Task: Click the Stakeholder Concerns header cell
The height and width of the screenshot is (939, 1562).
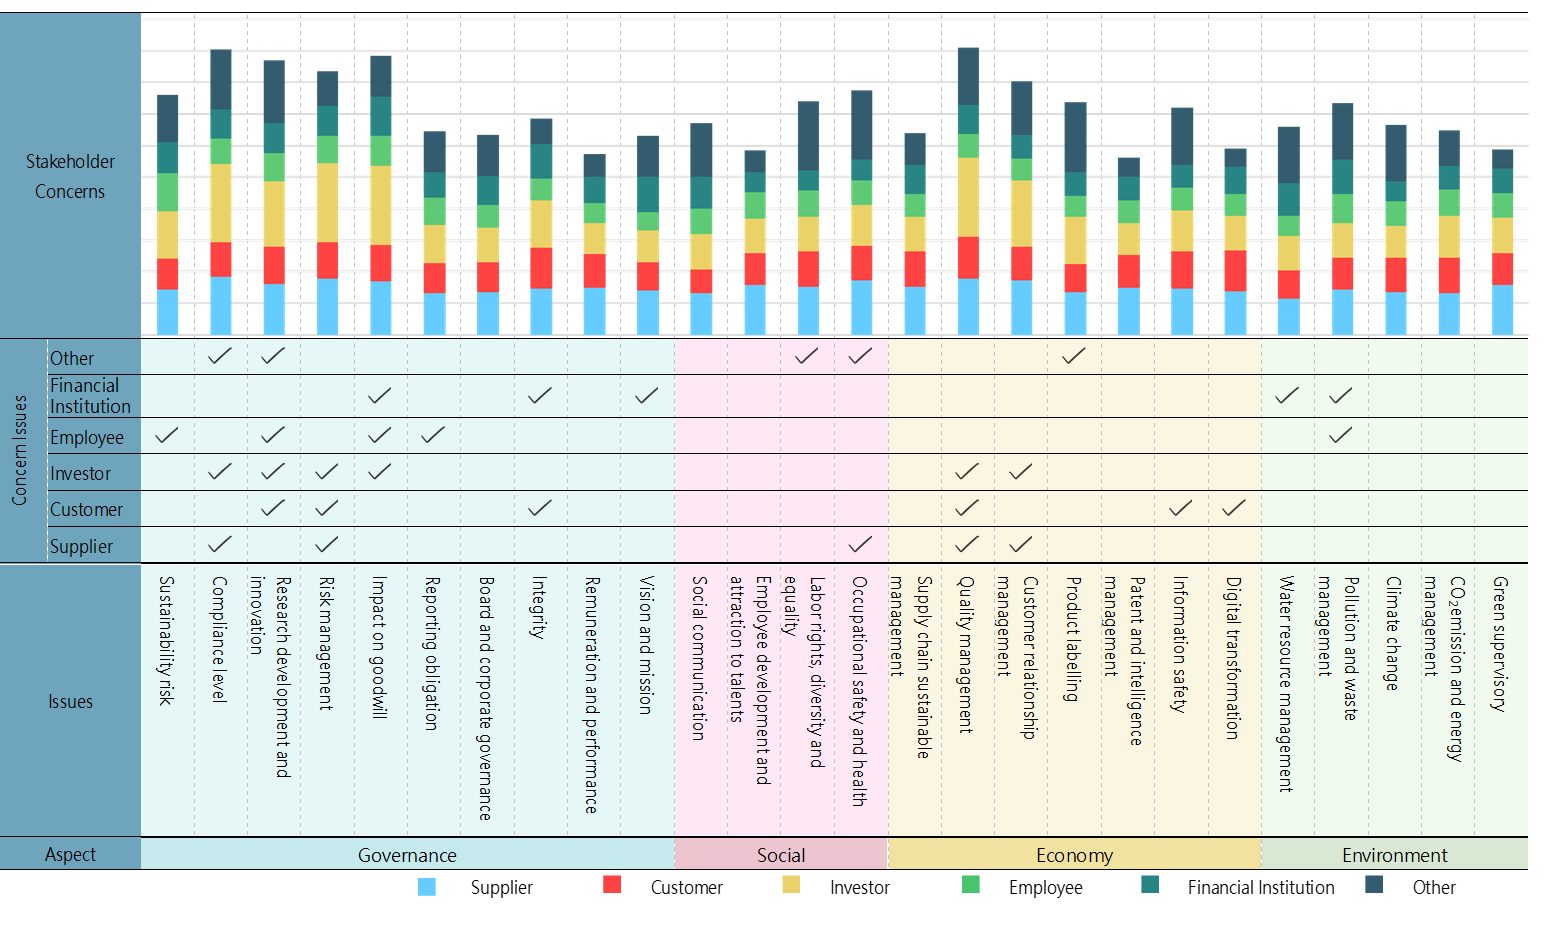Action: coord(70,176)
